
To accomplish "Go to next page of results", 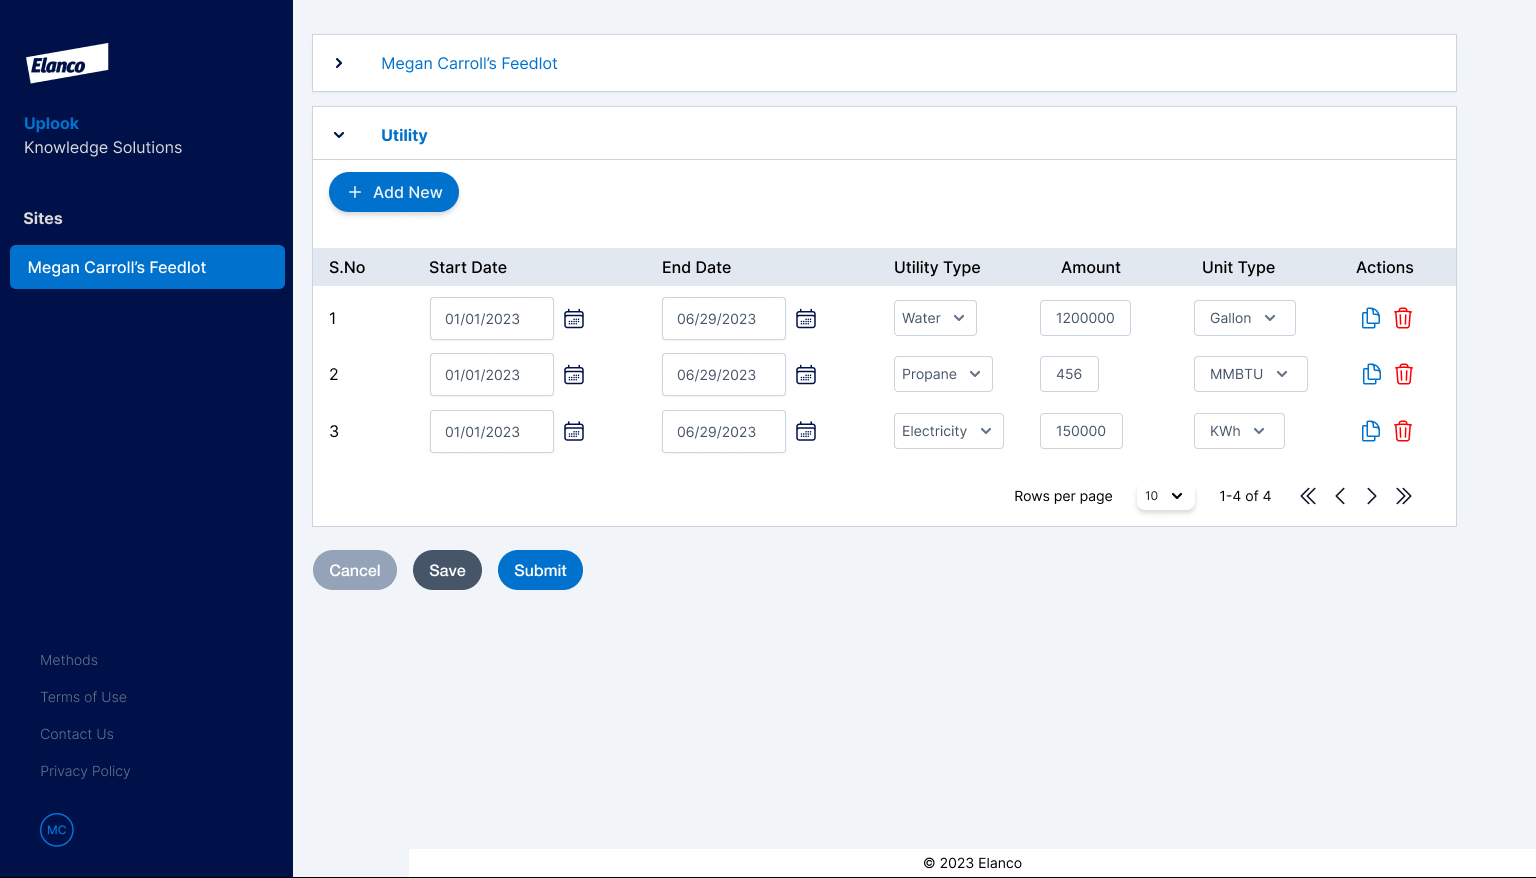I will 1372,496.
